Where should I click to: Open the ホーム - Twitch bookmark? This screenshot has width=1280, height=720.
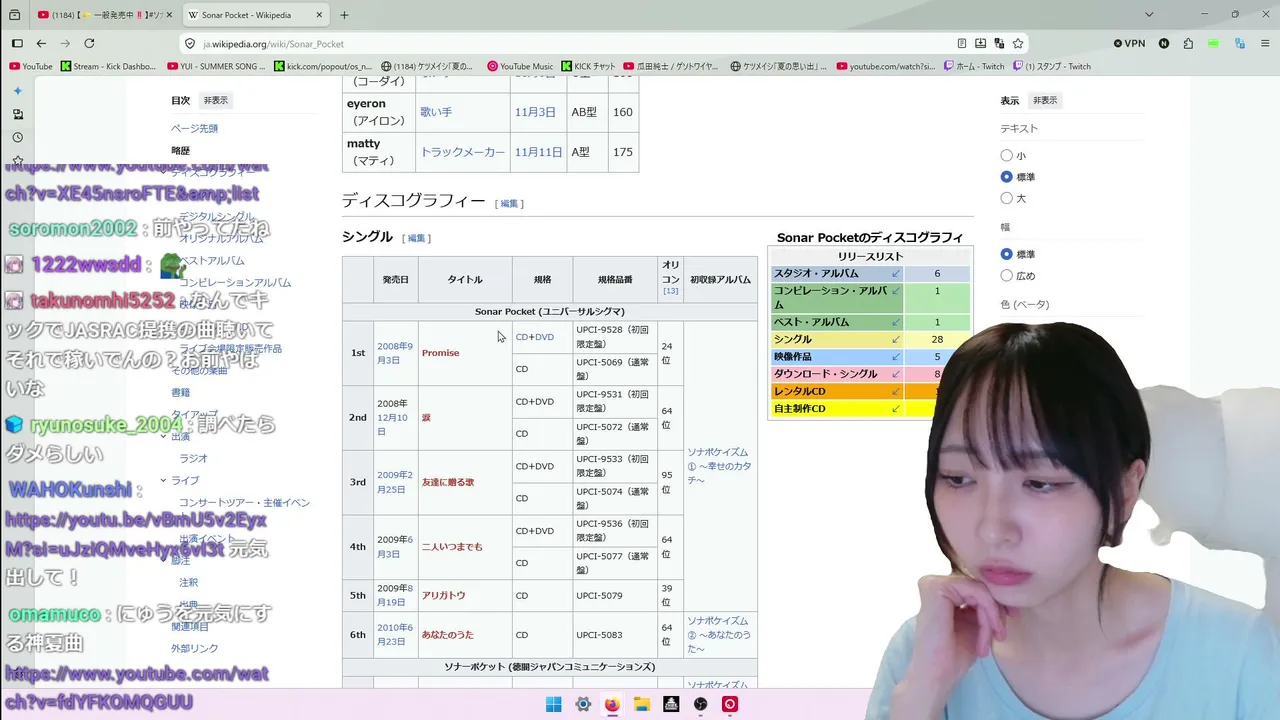pyautogui.click(x=973, y=66)
